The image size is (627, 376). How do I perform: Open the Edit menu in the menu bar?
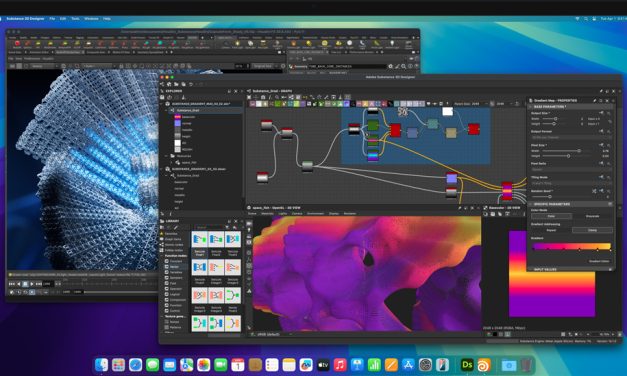pyautogui.click(x=63, y=19)
